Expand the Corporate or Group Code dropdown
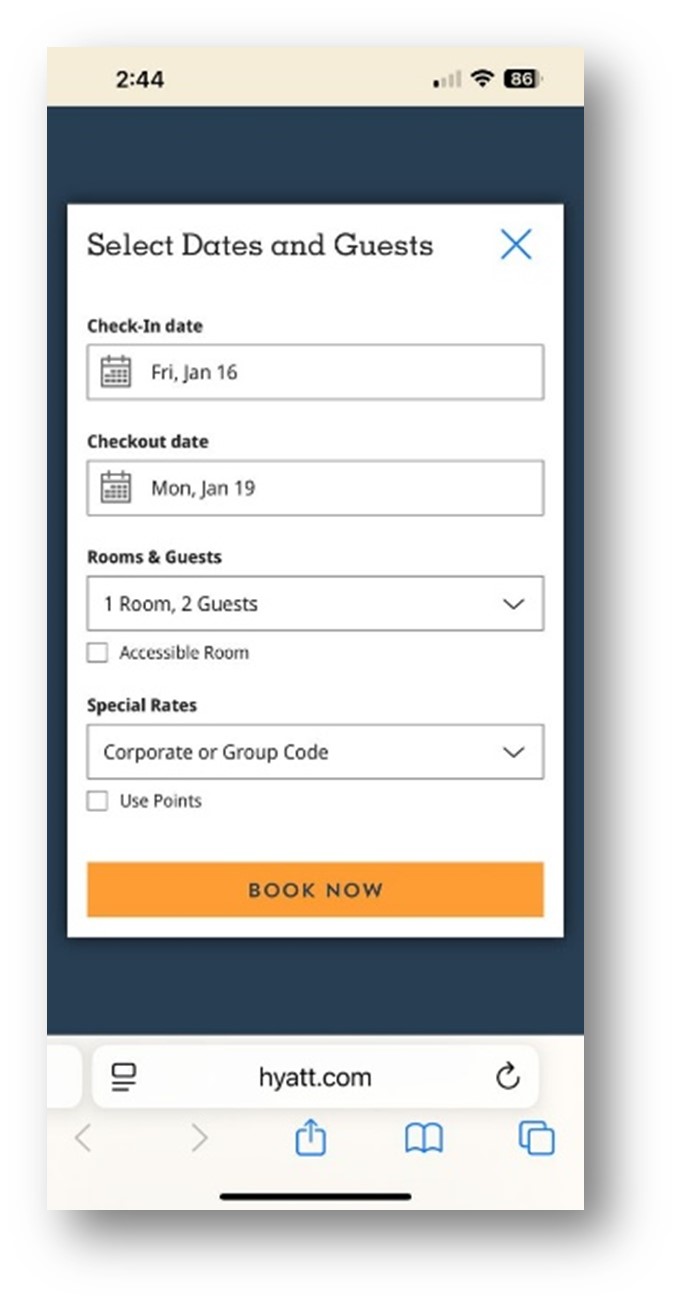The width and height of the screenshot is (679, 1305). pyautogui.click(x=315, y=752)
